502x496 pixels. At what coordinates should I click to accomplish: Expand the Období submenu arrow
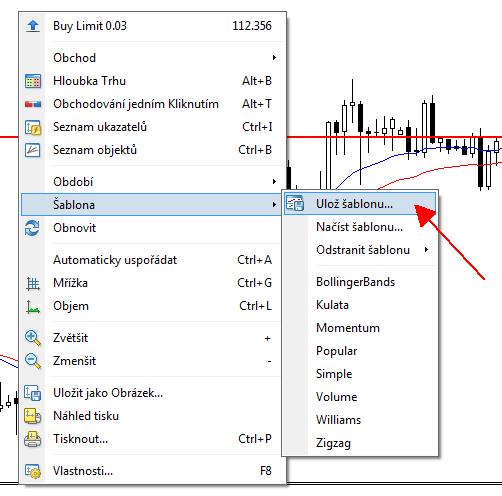pyautogui.click(x=274, y=182)
